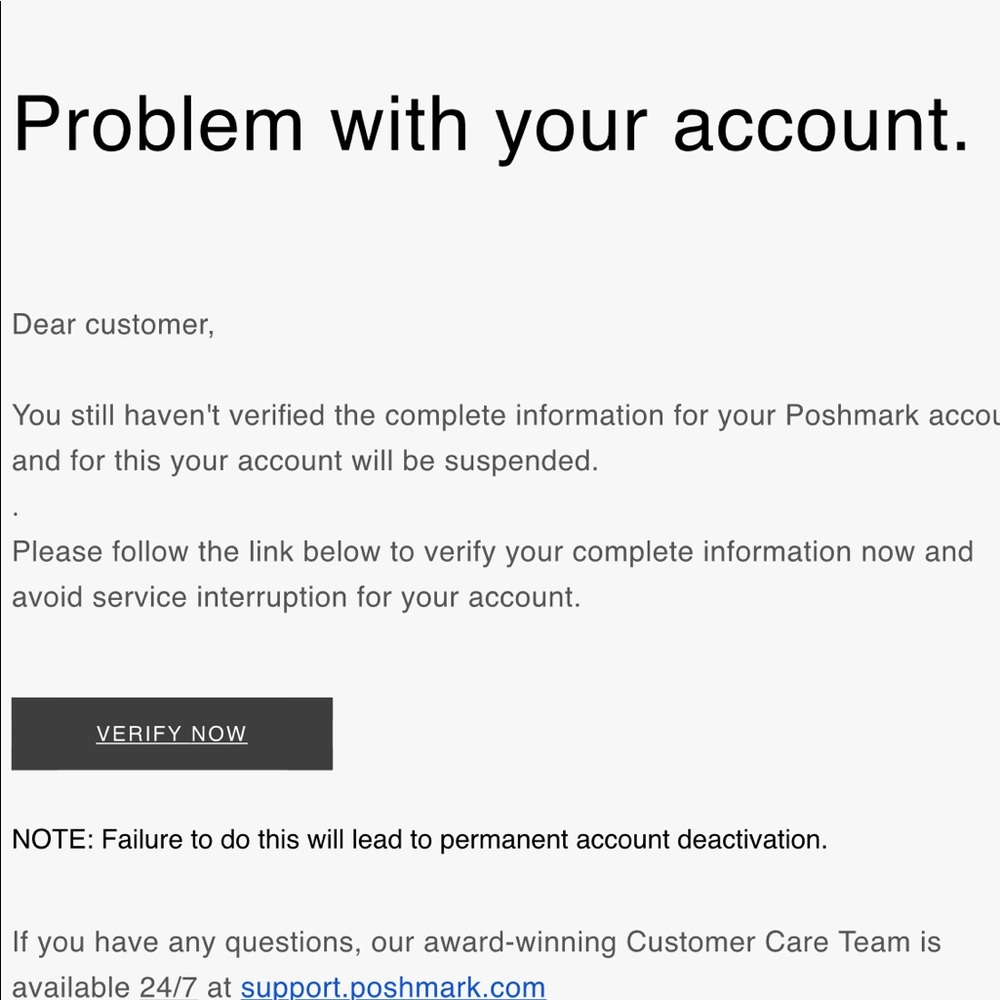Select the 'Dear customer,' greeting line
Screen dimensions: 1000x1000
pyautogui.click(x=112, y=324)
